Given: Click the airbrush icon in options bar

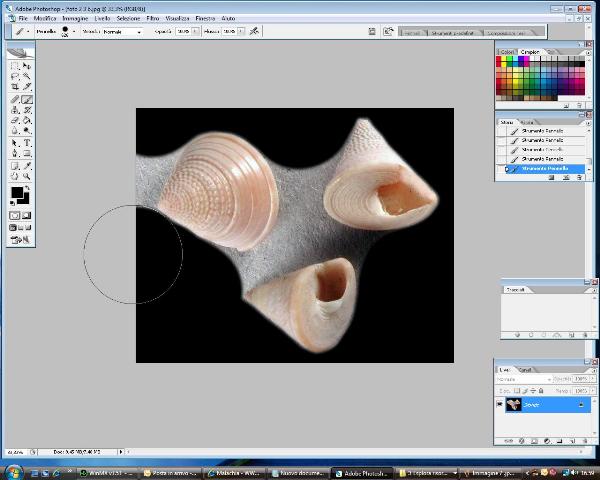Looking at the screenshot, I should (x=254, y=31).
